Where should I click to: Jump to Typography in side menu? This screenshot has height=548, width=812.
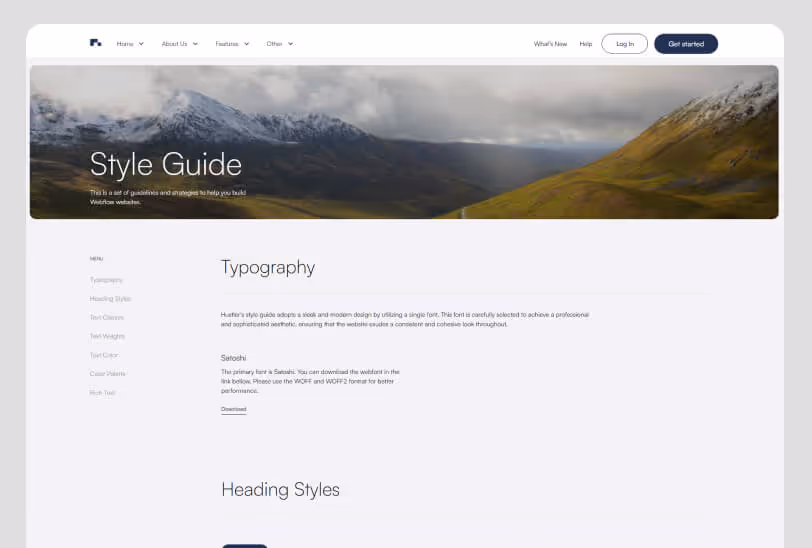coord(106,280)
